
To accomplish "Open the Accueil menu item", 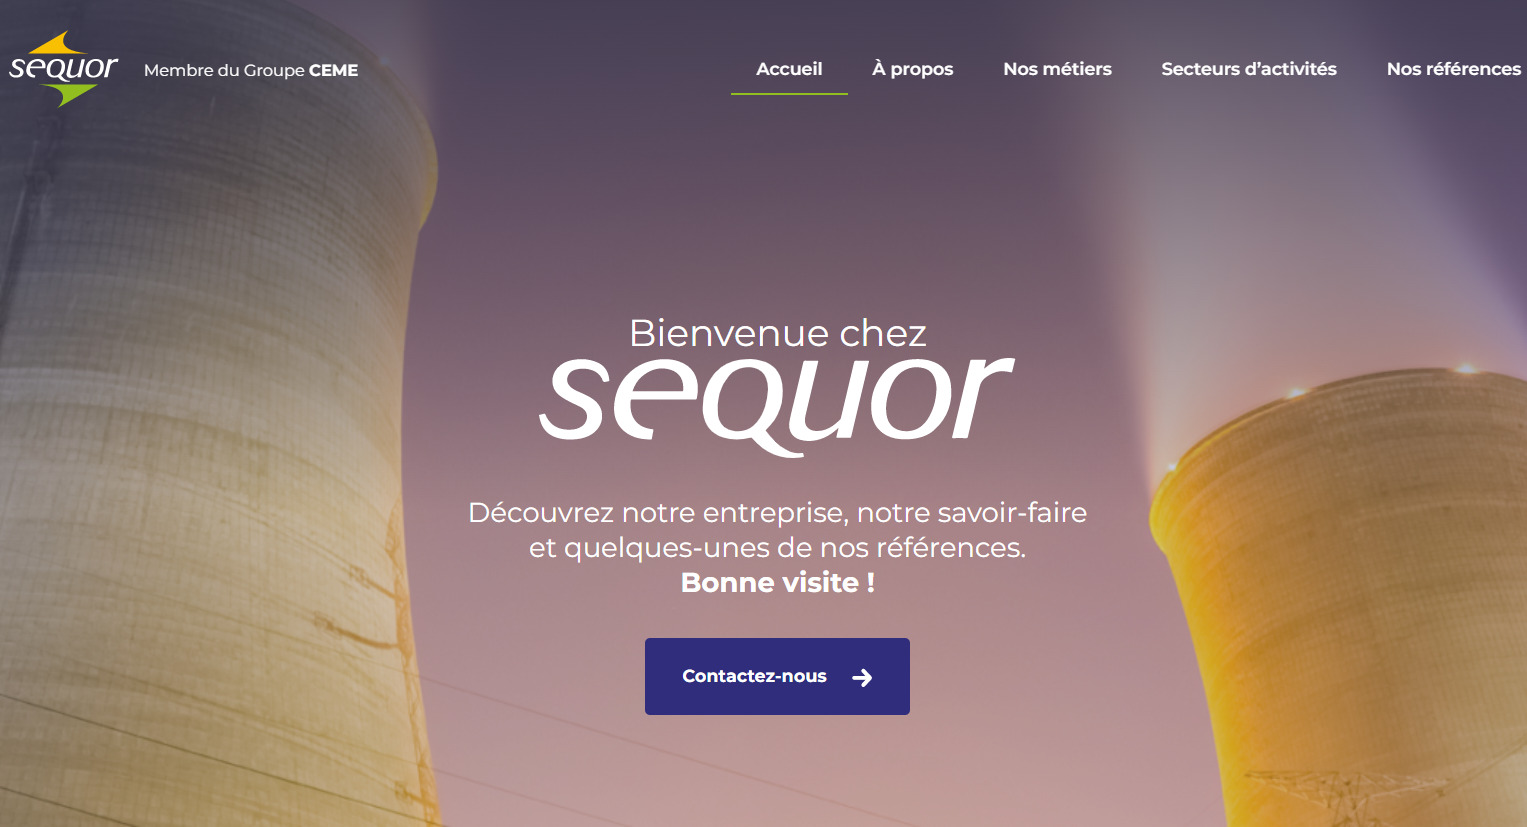I will coord(789,69).
